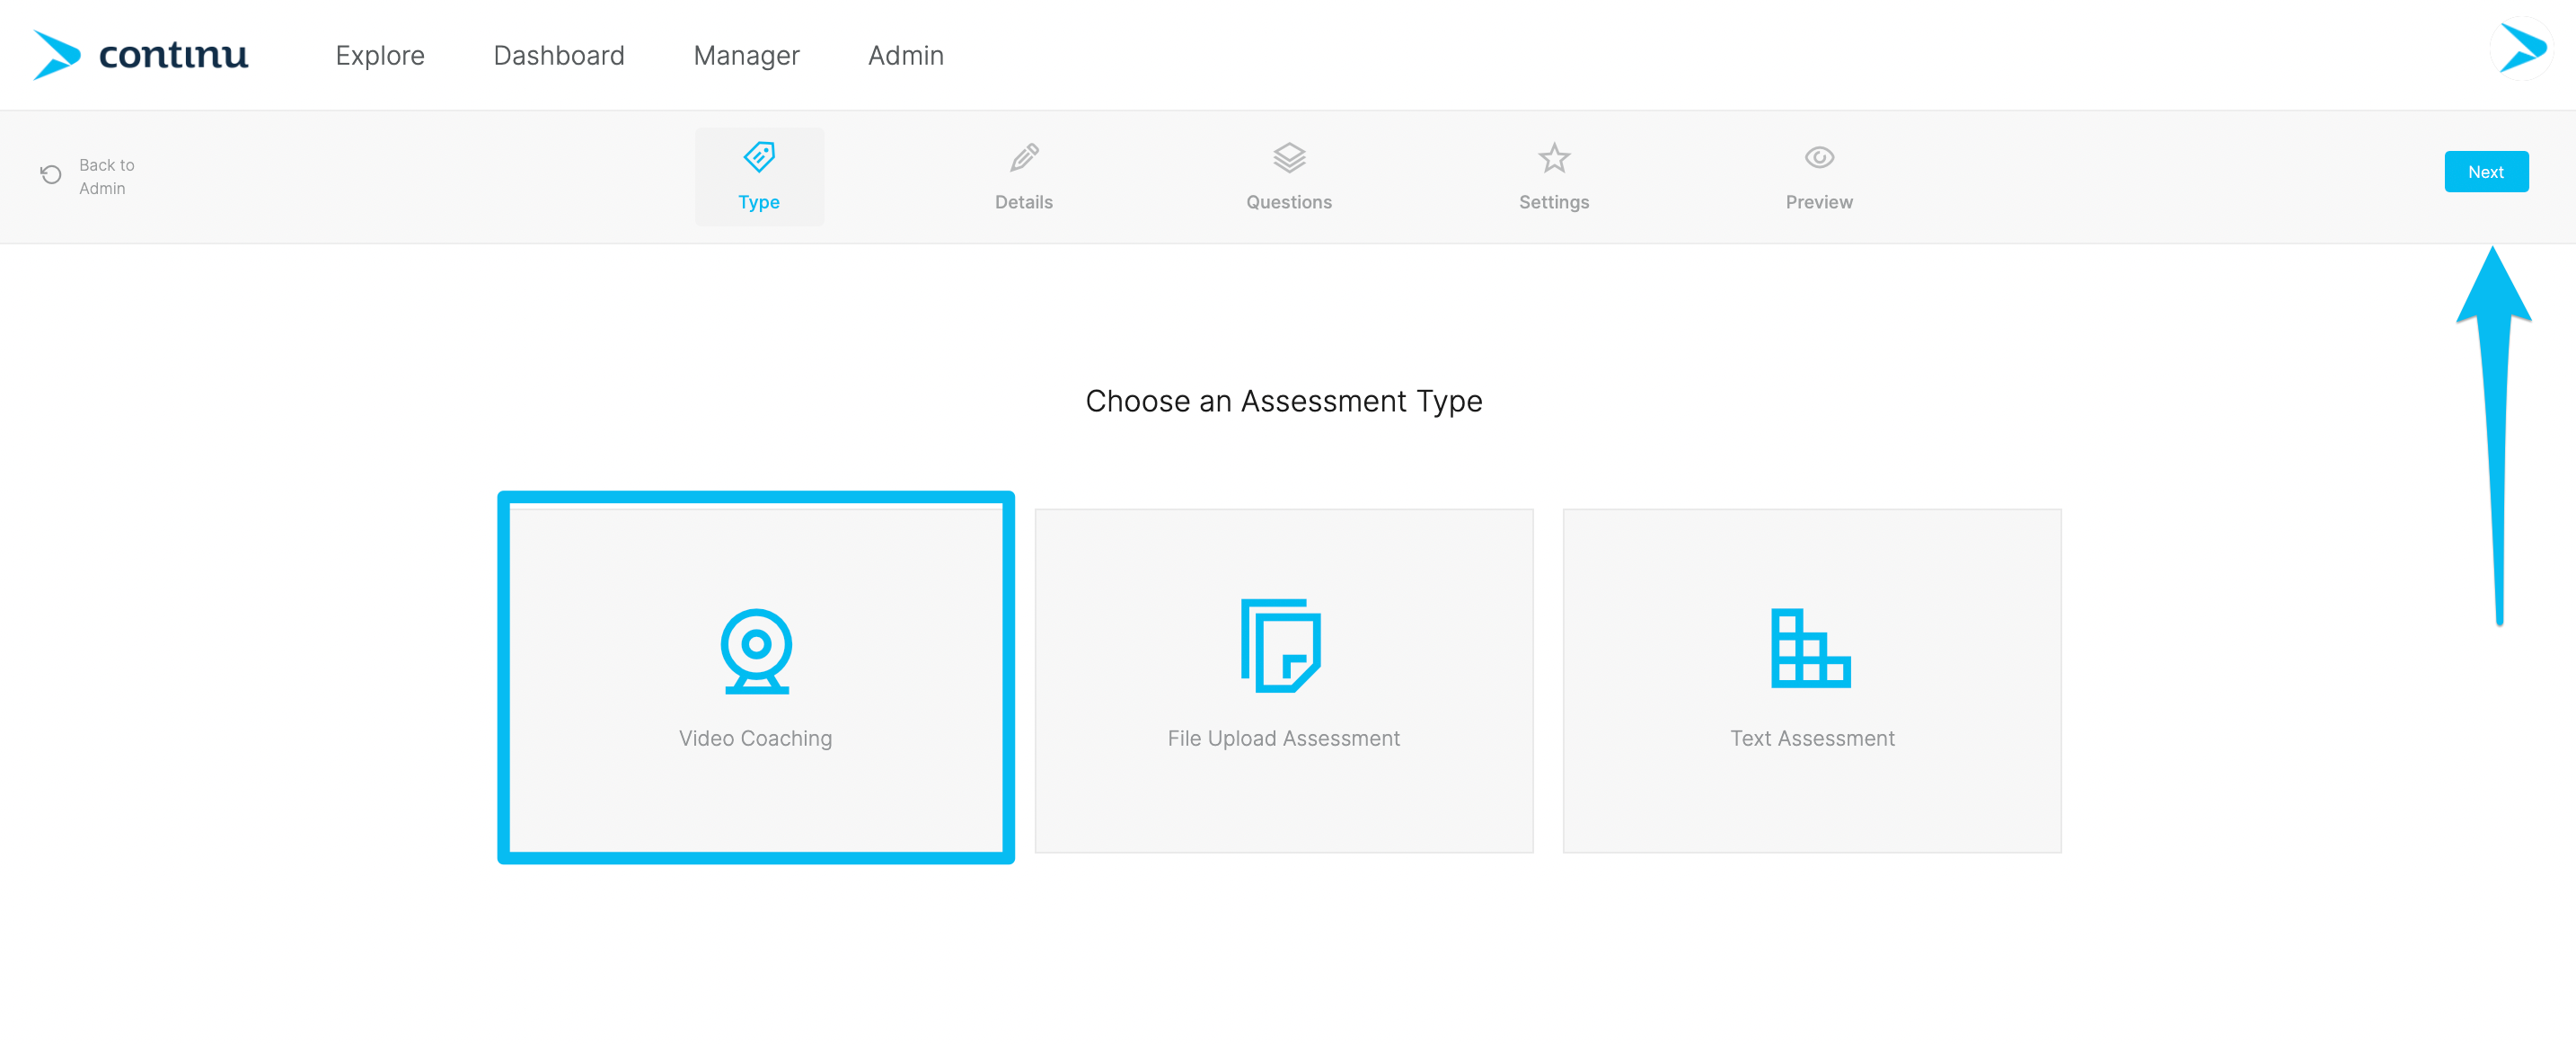Return via the Back to Admin link
This screenshot has width=2576, height=1044.
pyautogui.click(x=107, y=176)
